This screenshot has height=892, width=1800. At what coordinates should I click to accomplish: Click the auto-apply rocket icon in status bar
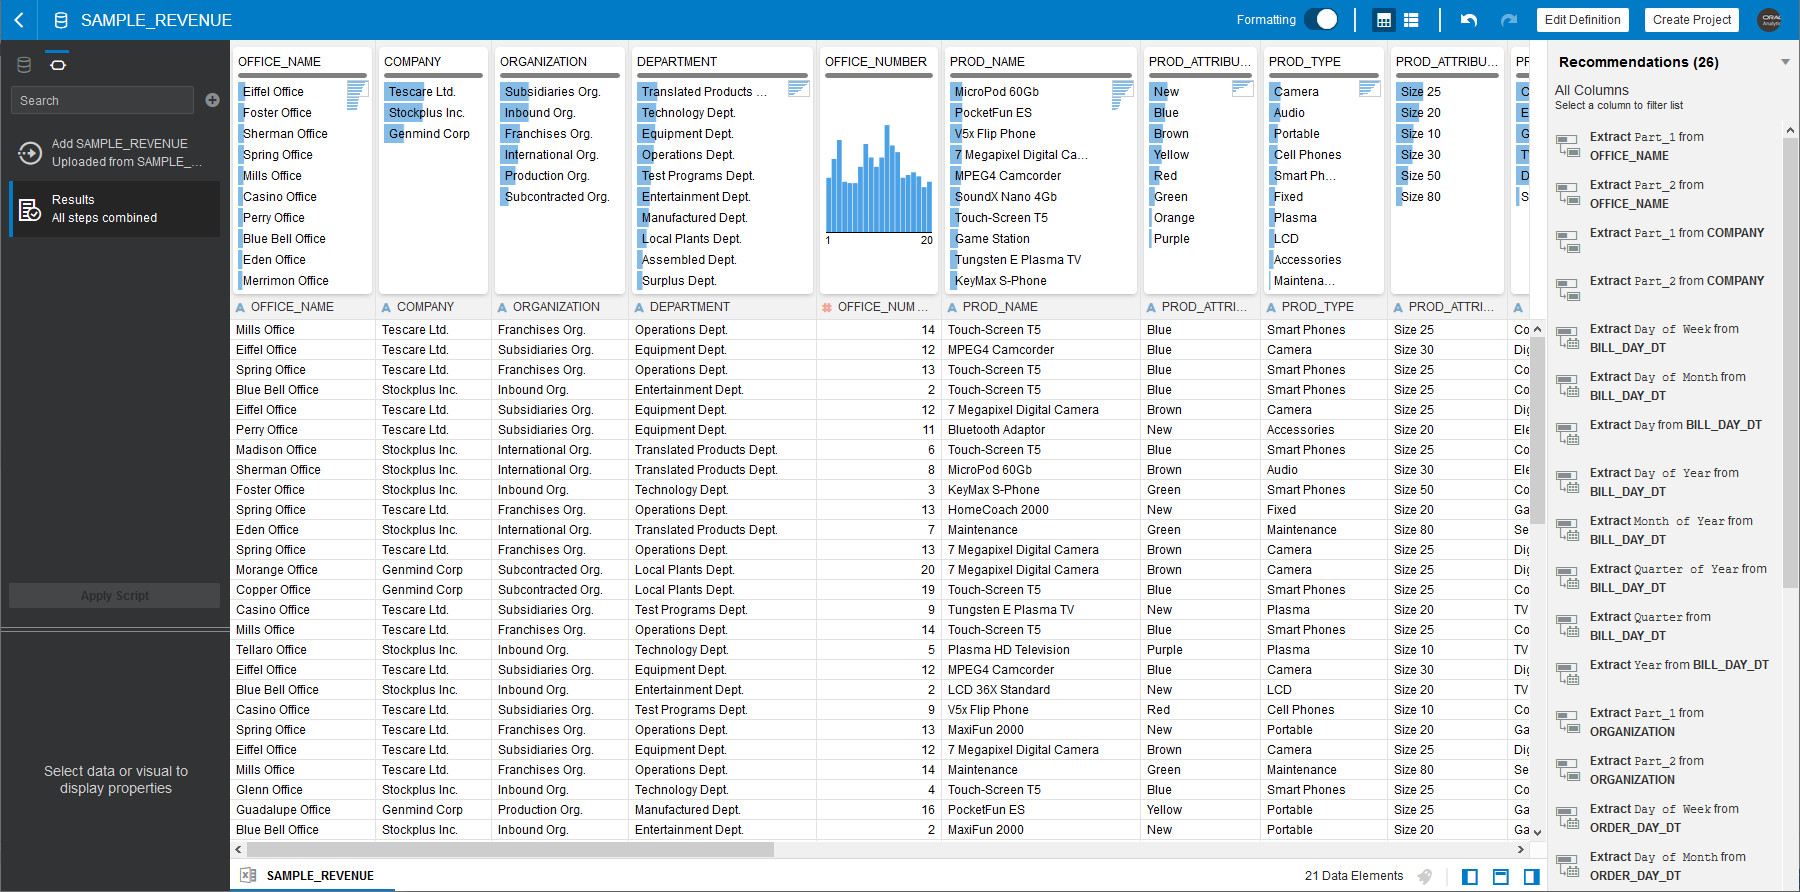point(1425,876)
